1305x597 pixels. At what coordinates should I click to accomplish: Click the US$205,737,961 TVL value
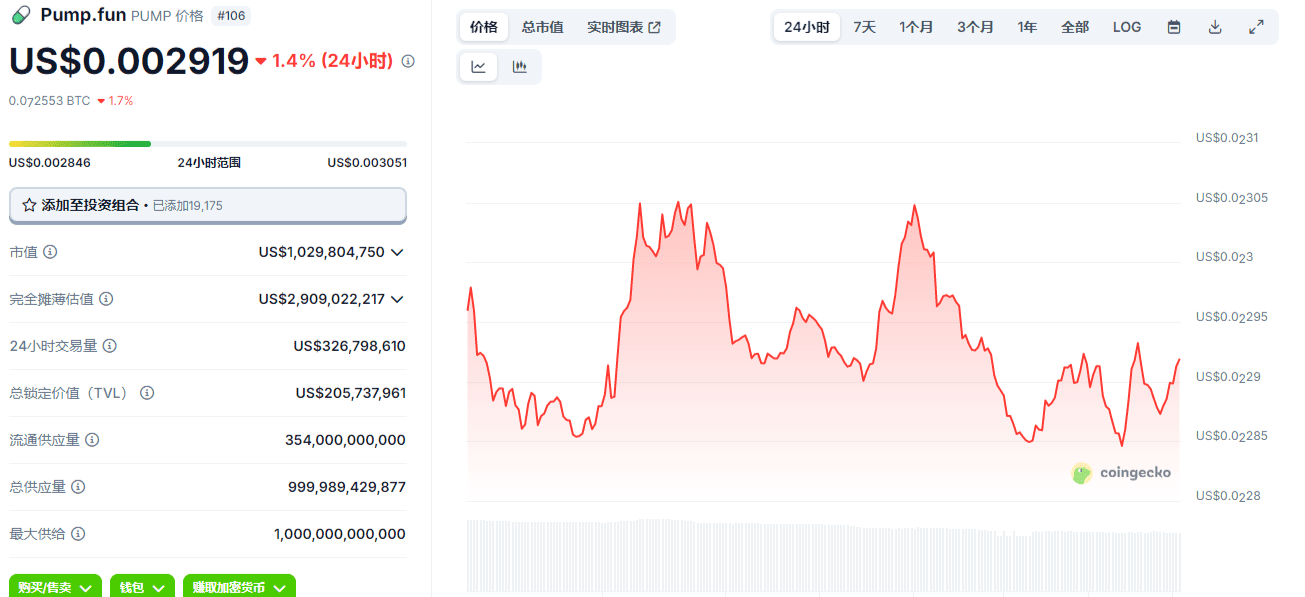point(351,393)
